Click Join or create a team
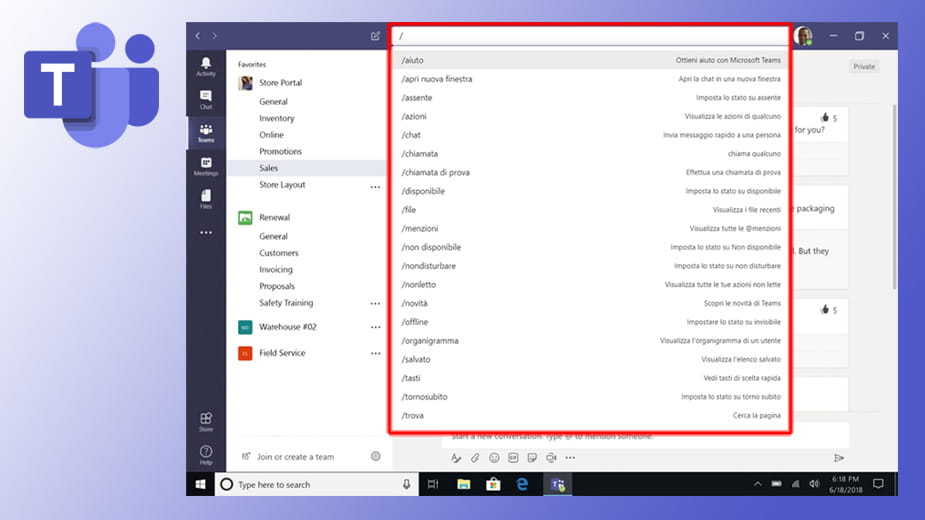The image size is (925, 520). [288, 456]
